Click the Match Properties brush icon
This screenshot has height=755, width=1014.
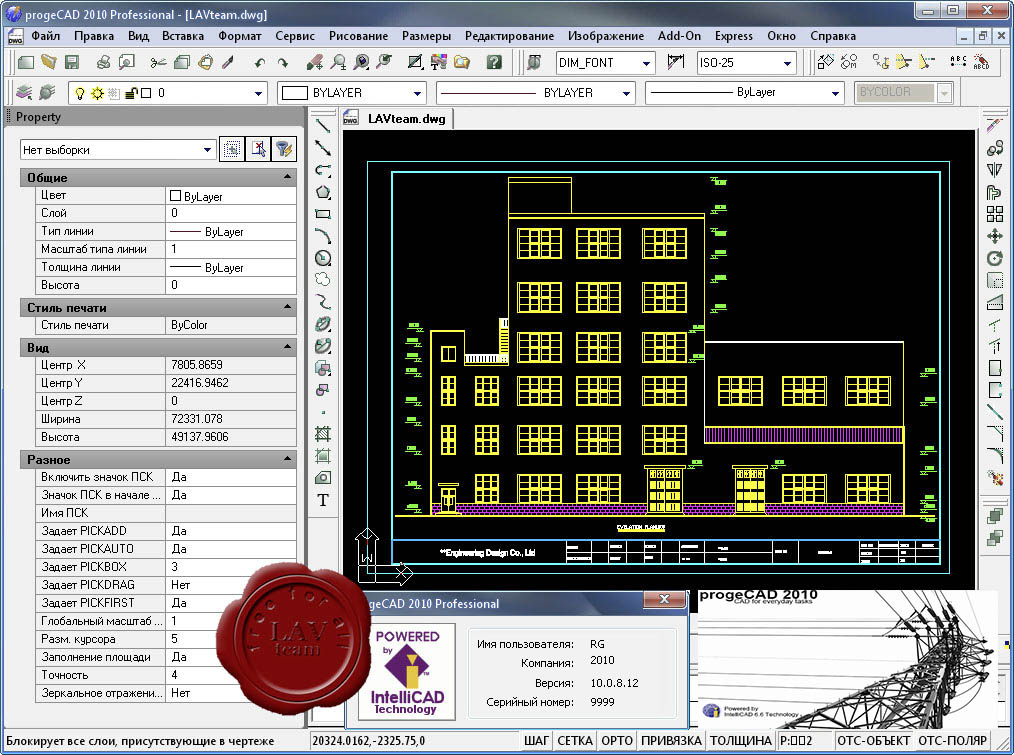coord(228,62)
